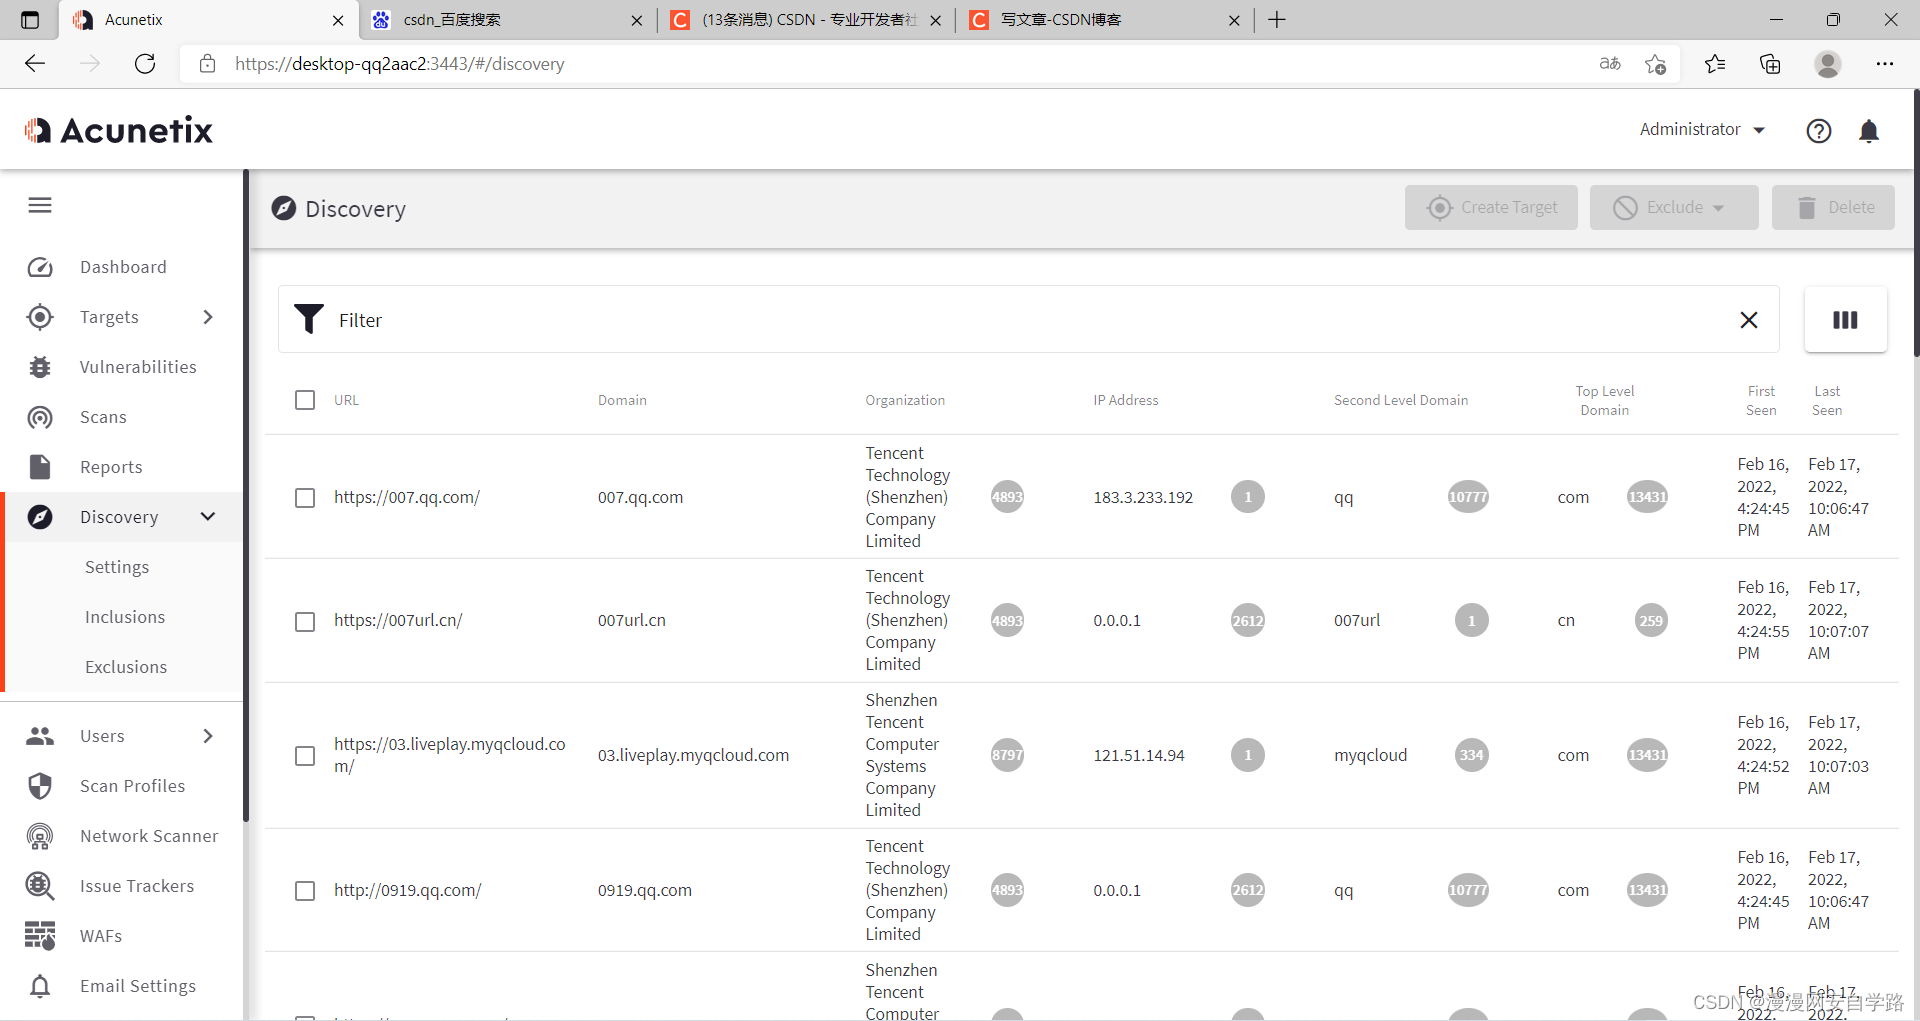
Task: Click the 4893 count badge for 007.qq.com
Action: tap(1007, 497)
